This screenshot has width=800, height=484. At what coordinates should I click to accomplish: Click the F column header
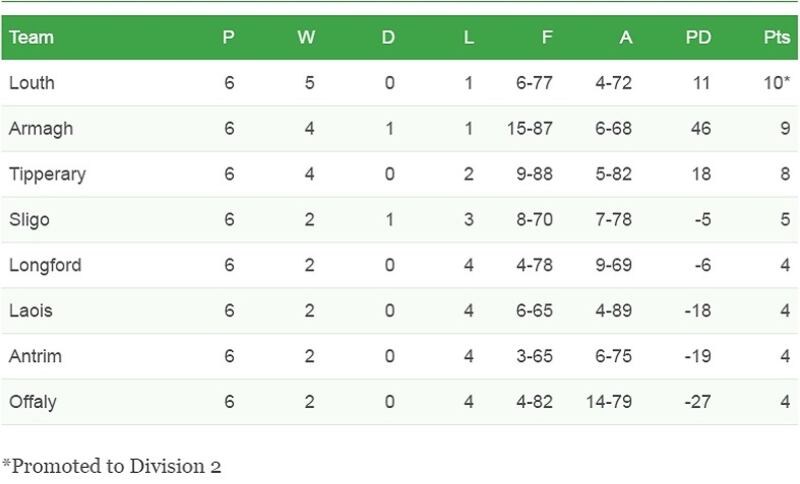pyautogui.click(x=546, y=38)
